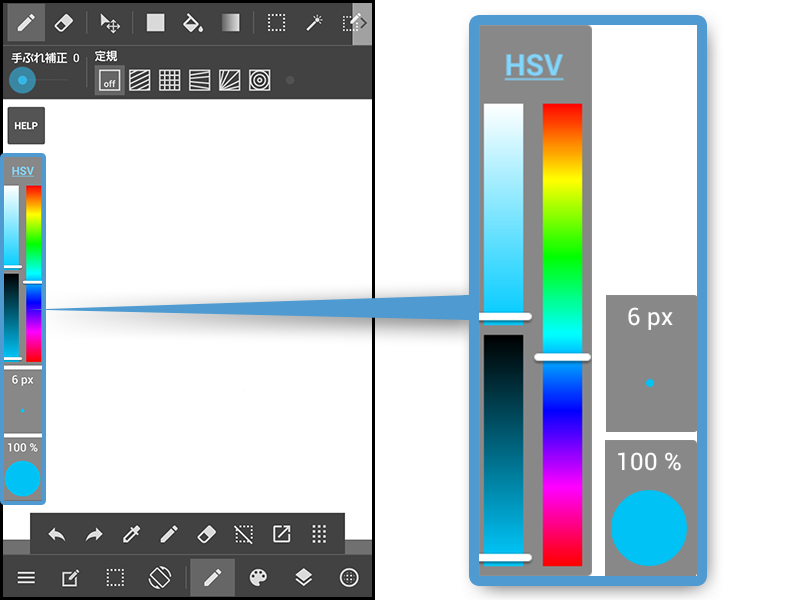Click the small dark value bar in left panel
The width and height of the screenshot is (800, 600).
[11, 316]
